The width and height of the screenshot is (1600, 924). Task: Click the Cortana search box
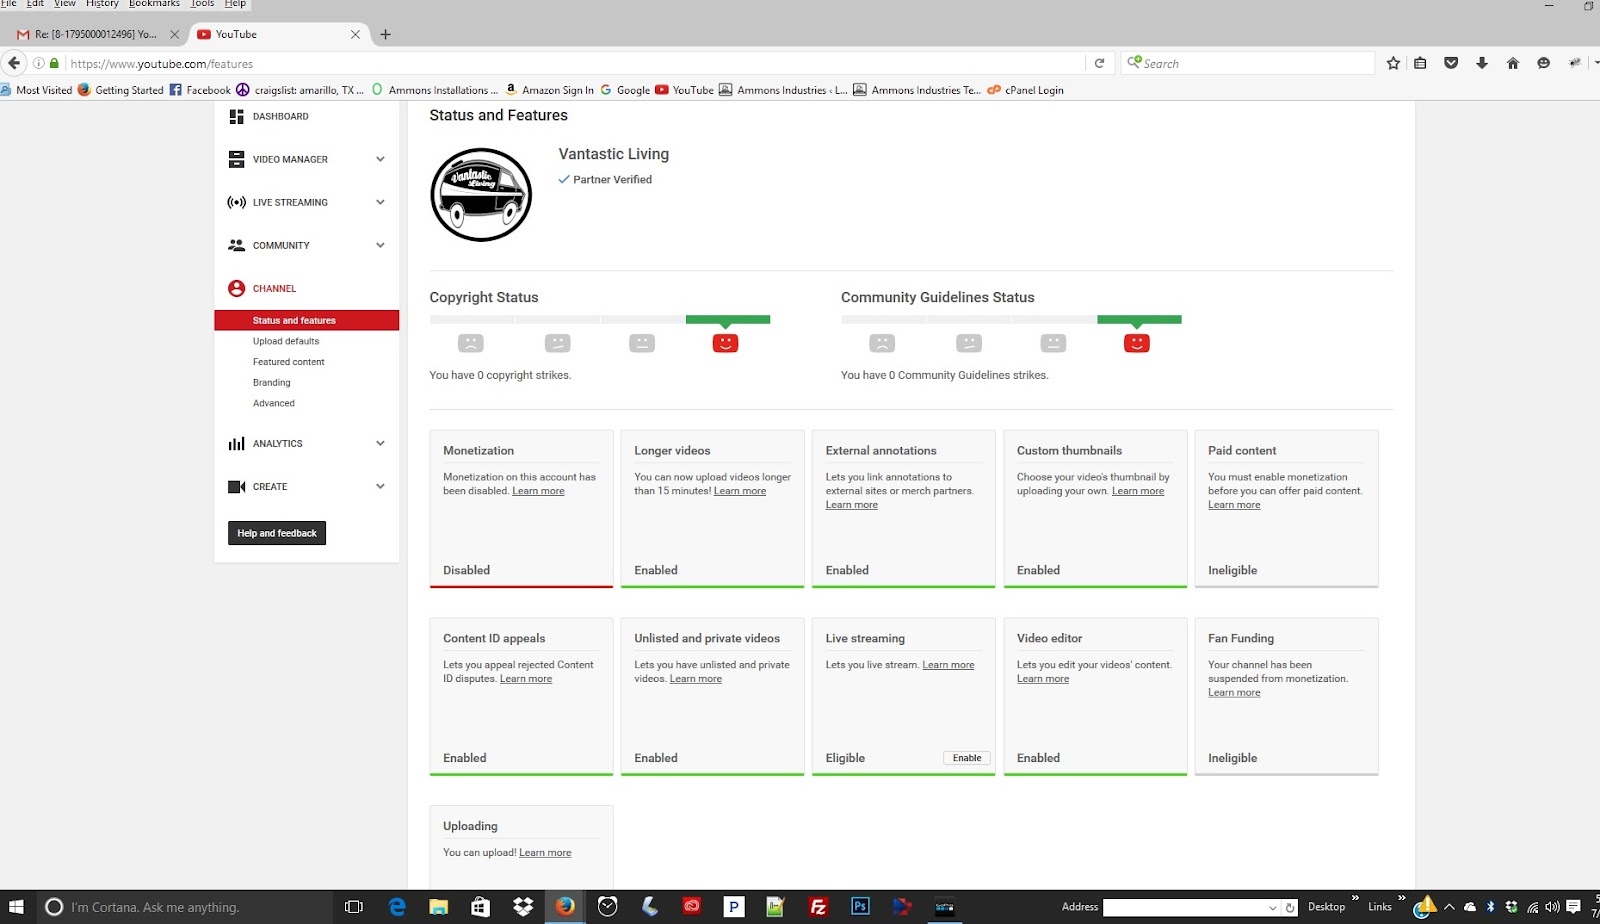186,907
